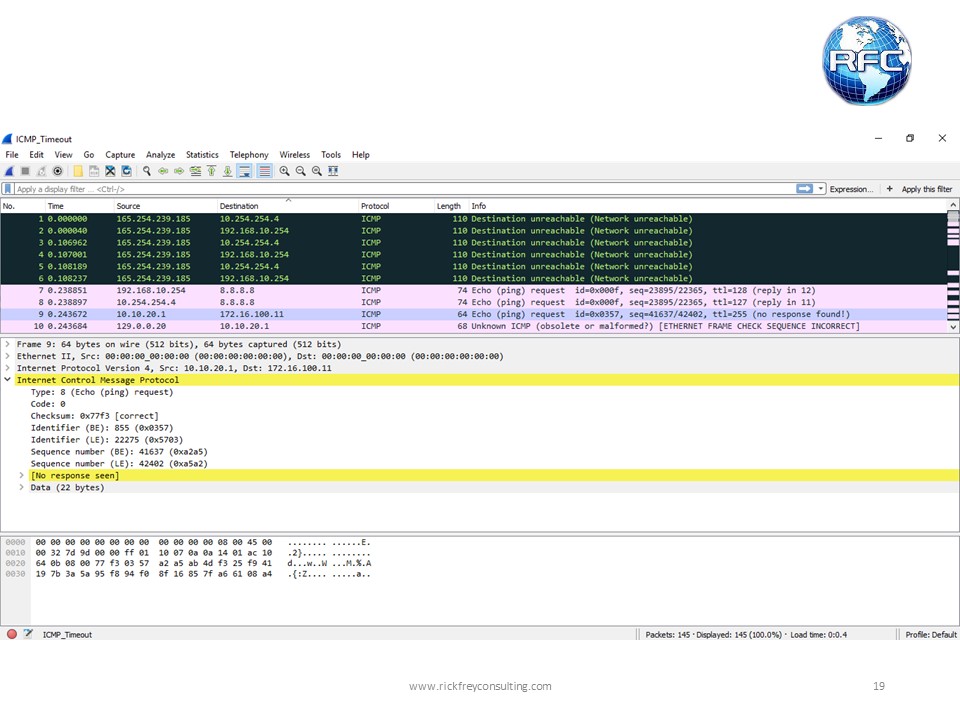Image resolution: width=960 pixels, height=720 pixels.
Task: Open the Edit menu
Action: point(36,155)
